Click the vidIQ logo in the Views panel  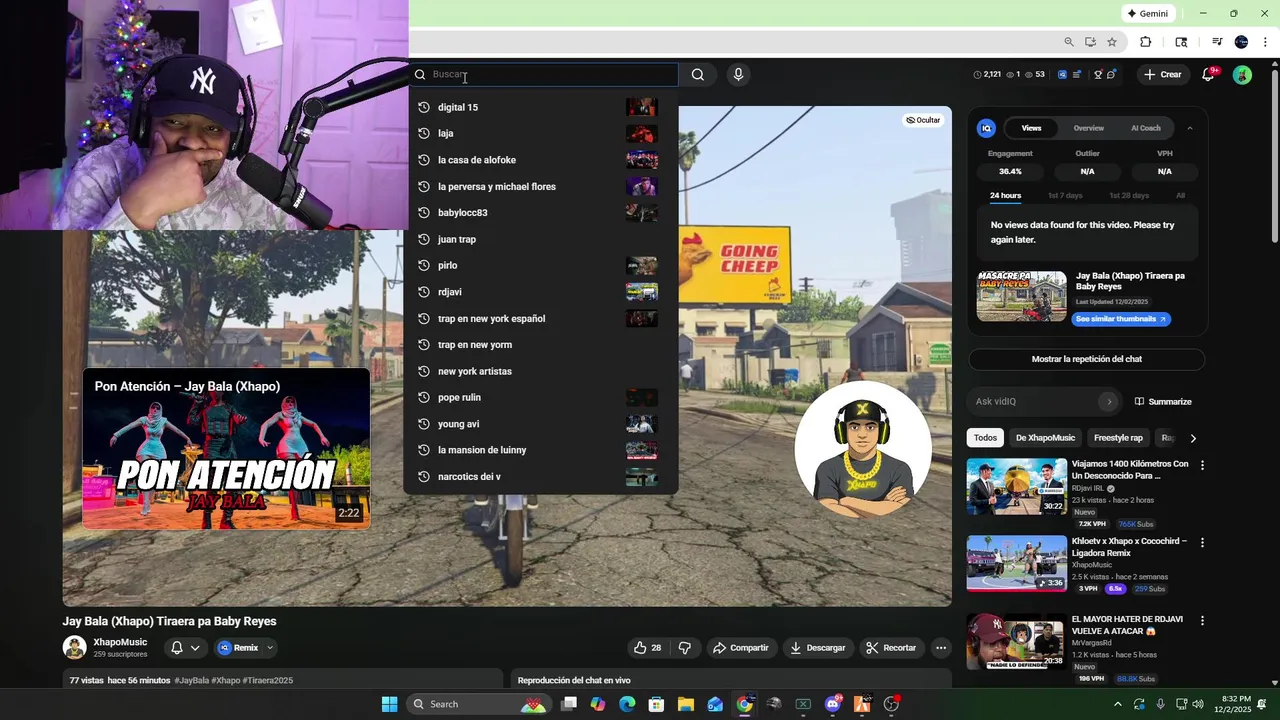point(986,128)
